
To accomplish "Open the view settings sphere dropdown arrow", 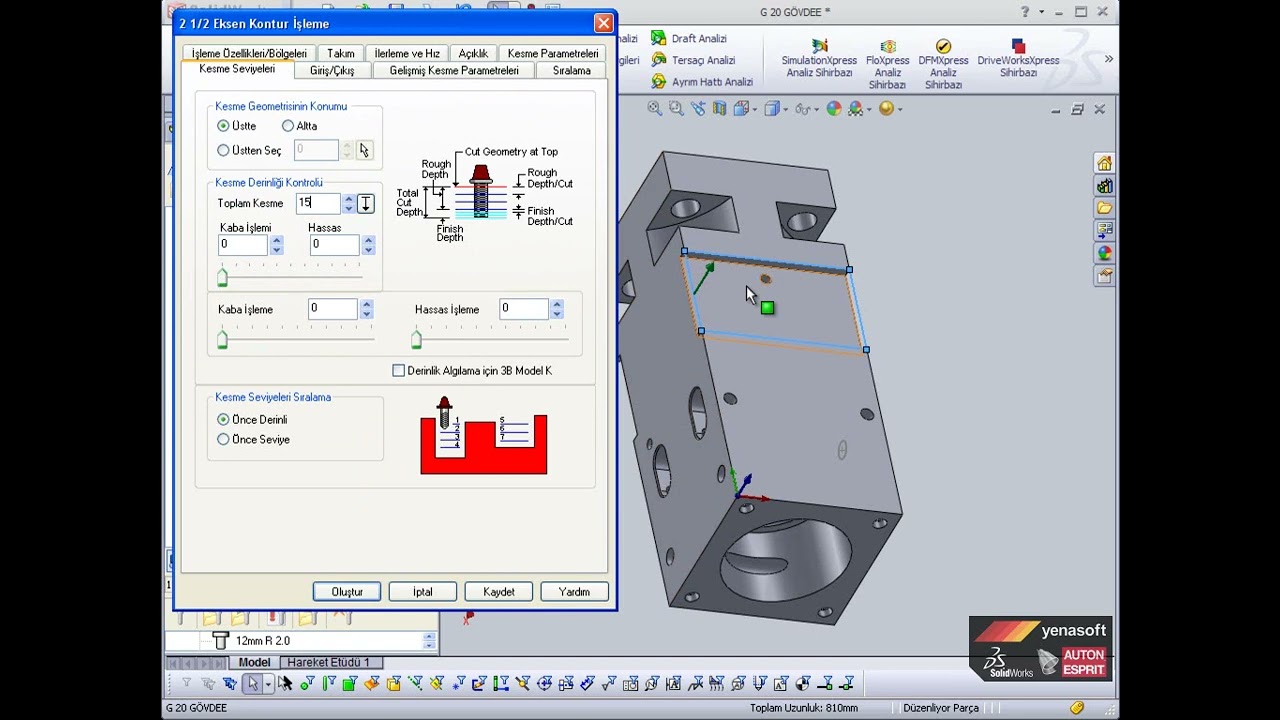I will [x=900, y=109].
